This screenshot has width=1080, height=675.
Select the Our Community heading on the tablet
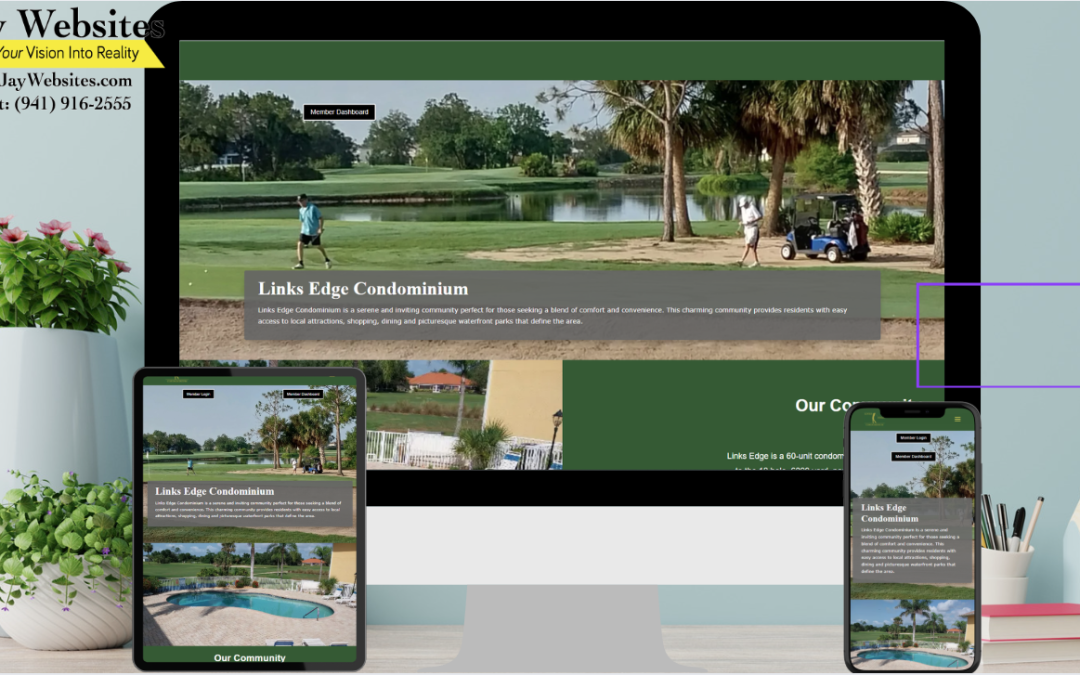tap(249, 657)
